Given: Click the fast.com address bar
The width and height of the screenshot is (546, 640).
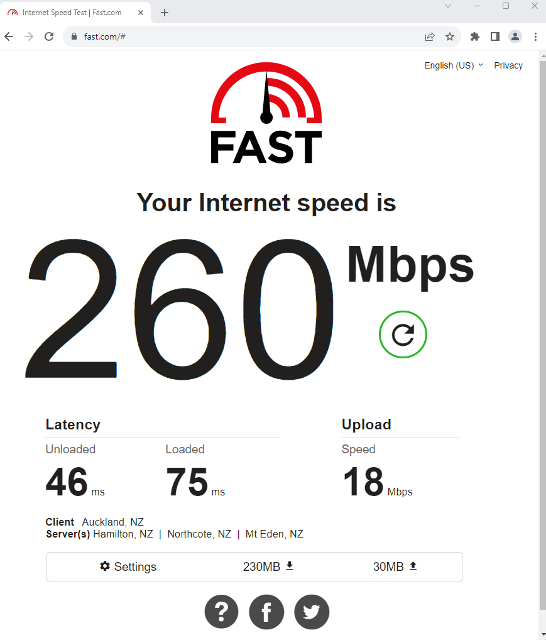Looking at the screenshot, I should 245,37.
